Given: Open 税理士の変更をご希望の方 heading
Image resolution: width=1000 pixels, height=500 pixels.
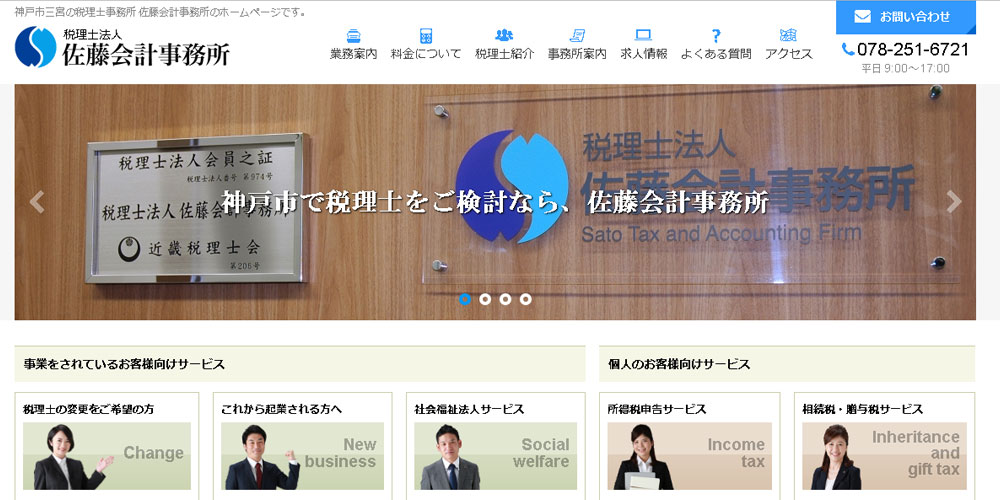Looking at the screenshot, I should [x=89, y=409].
